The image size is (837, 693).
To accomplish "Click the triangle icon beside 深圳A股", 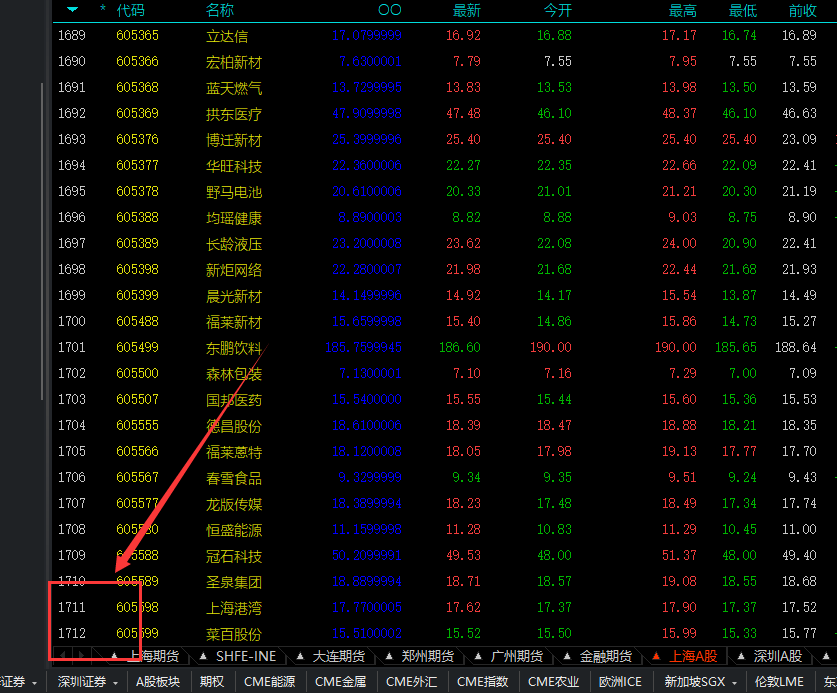I will click(x=741, y=656).
